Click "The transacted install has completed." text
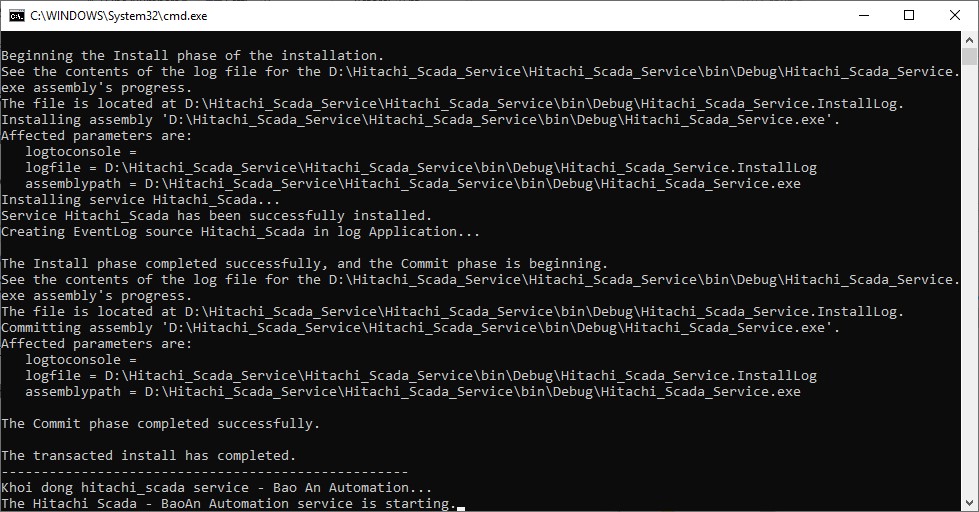This screenshot has height=512, width=979. 148,456
